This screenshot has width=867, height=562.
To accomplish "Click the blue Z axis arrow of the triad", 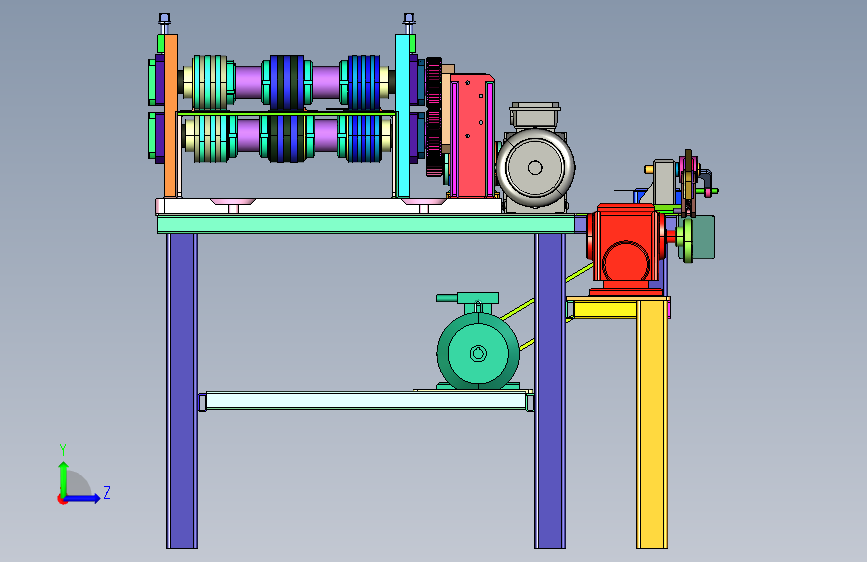I will point(83,498).
